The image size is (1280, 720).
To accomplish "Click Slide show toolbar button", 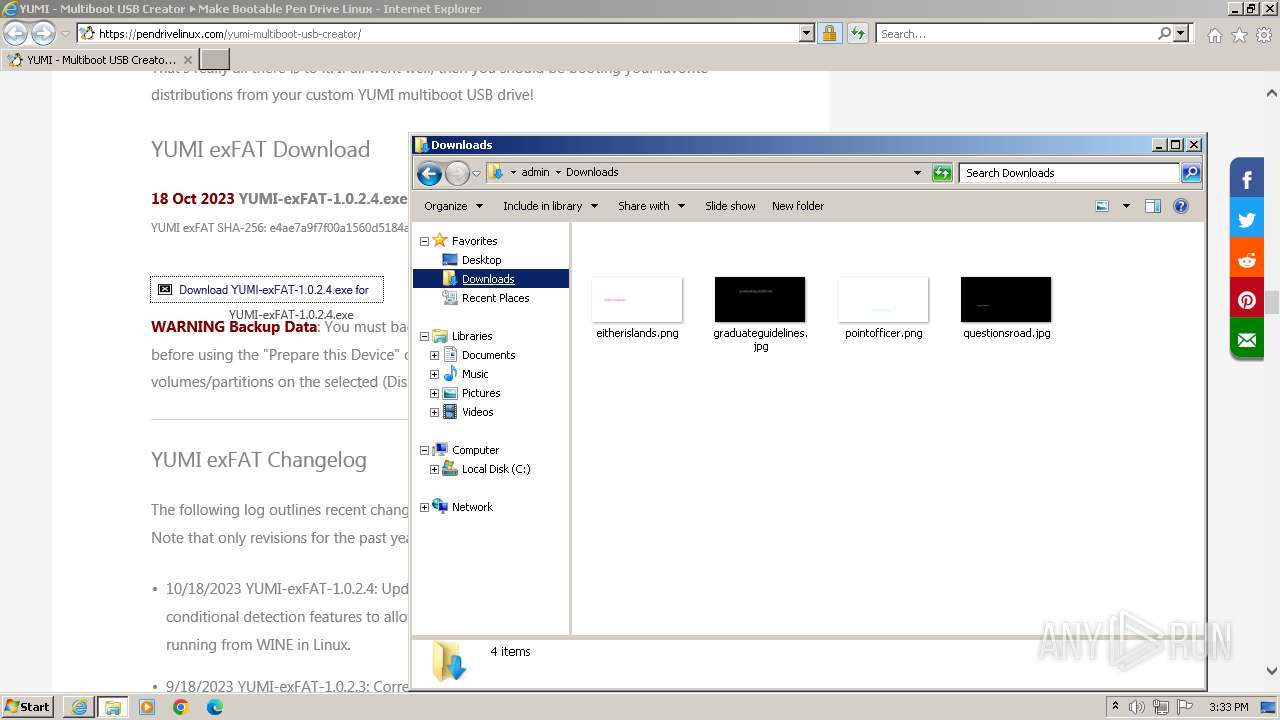I will (730, 206).
